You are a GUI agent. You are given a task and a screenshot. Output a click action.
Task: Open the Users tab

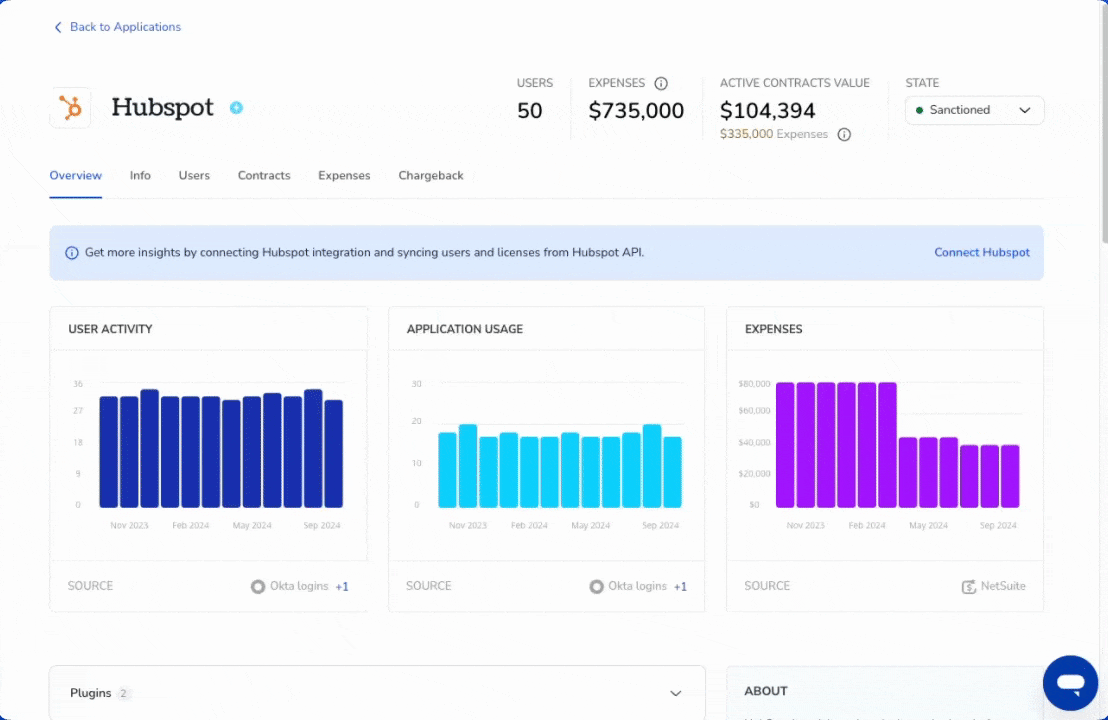pos(194,175)
